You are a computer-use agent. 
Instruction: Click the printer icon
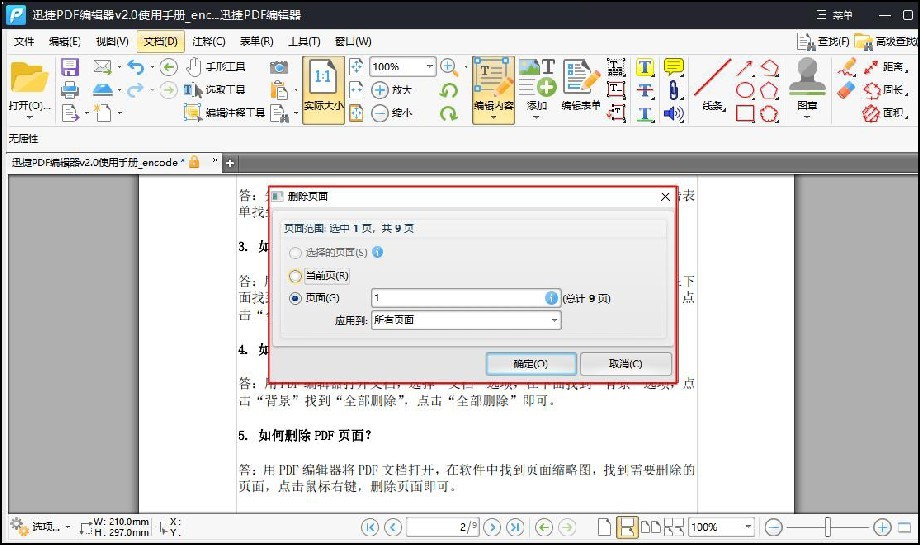point(70,90)
